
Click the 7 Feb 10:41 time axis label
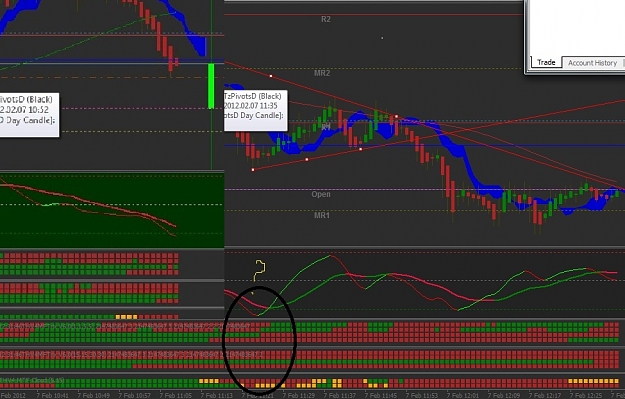click(x=53, y=395)
